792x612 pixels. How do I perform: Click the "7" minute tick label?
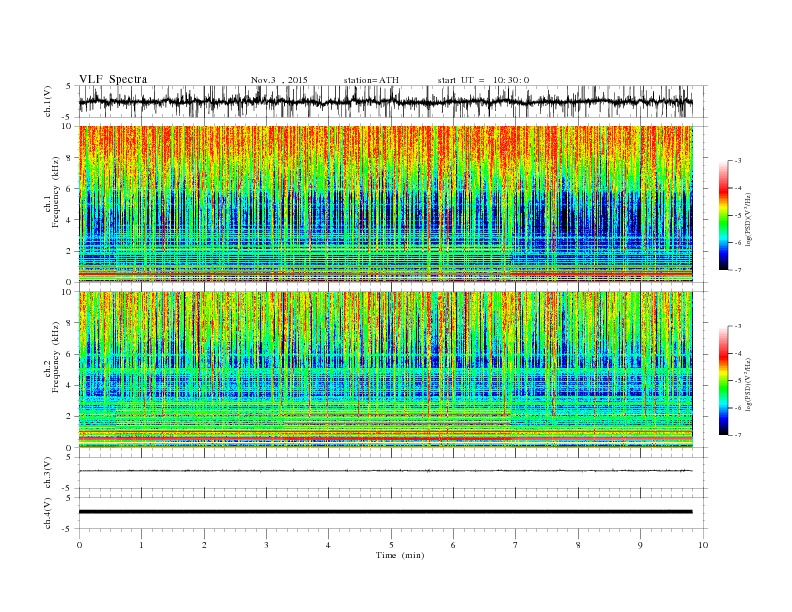pyautogui.click(x=516, y=545)
